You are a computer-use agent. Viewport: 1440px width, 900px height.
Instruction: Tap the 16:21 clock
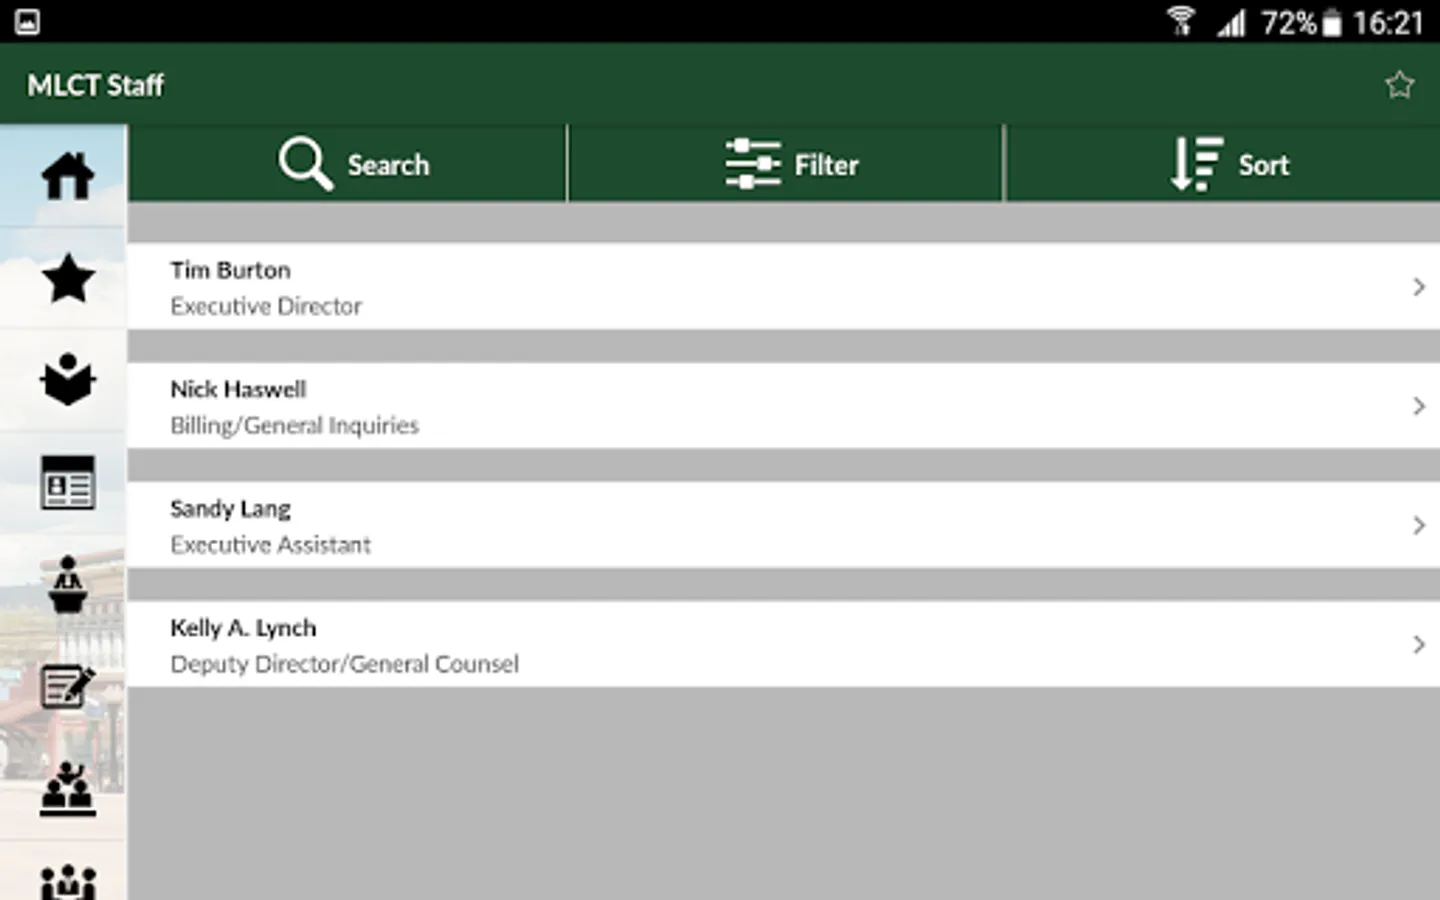point(1388,22)
